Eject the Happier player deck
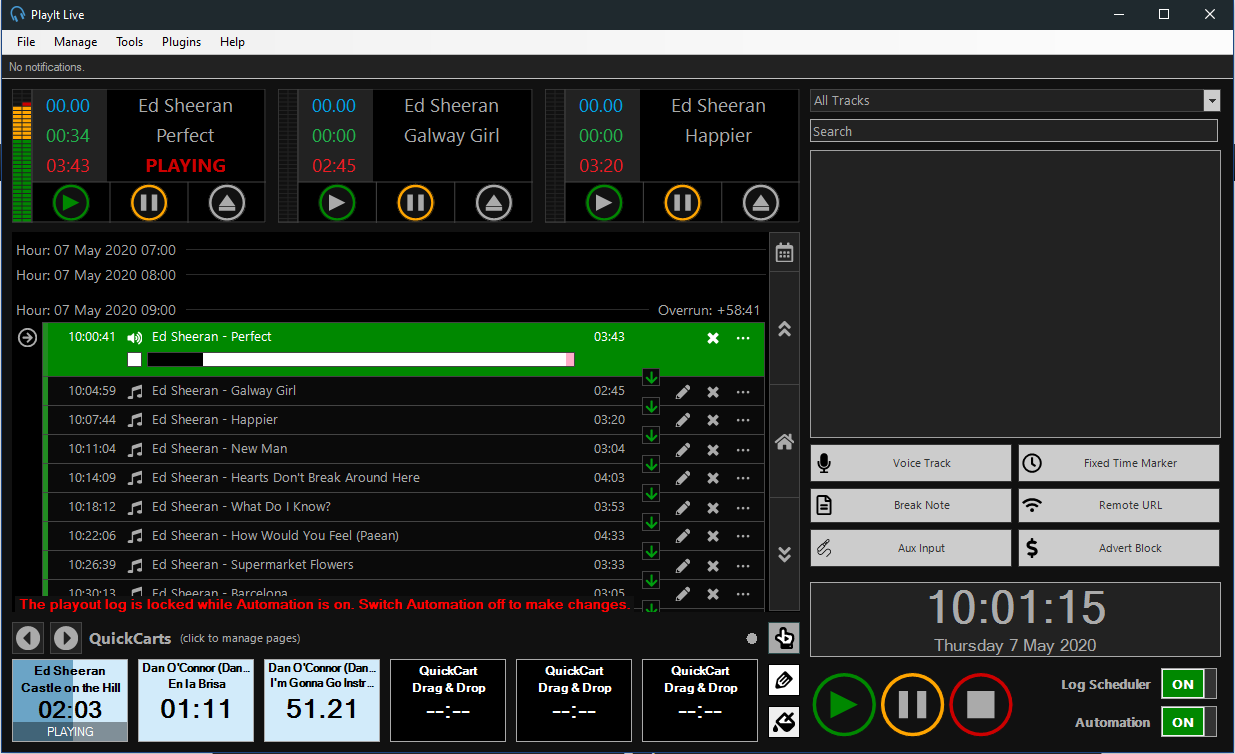 click(x=761, y=202)
